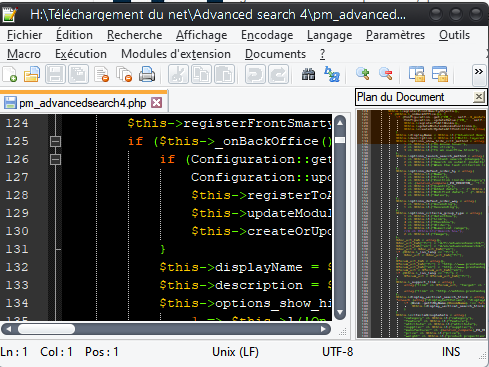Screen dimensions: 489x367
Task: Open the Documents menu
Action: point(275,54)
